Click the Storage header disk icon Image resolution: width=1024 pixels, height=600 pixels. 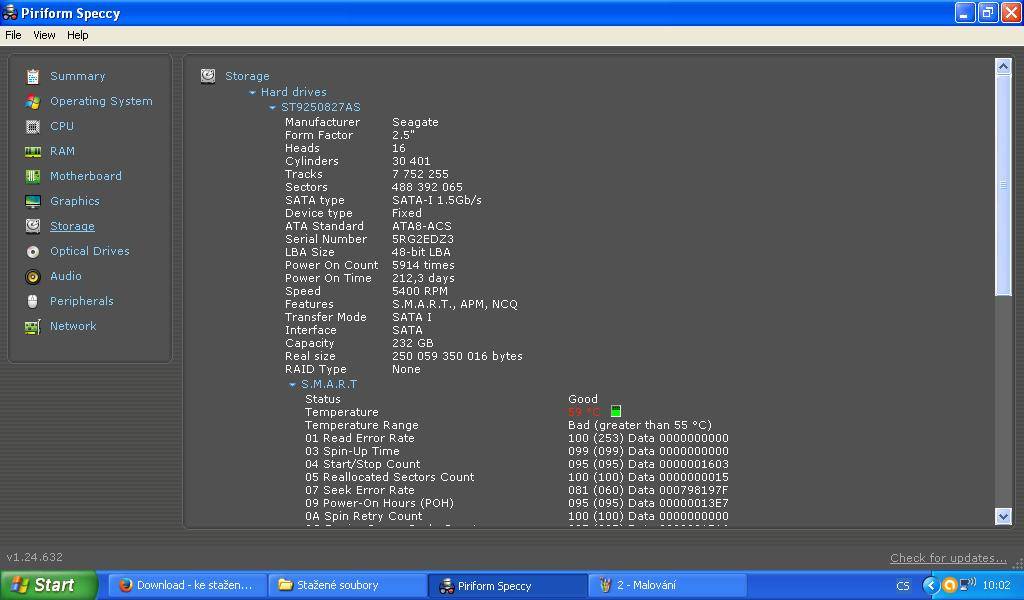pos(208,76)
